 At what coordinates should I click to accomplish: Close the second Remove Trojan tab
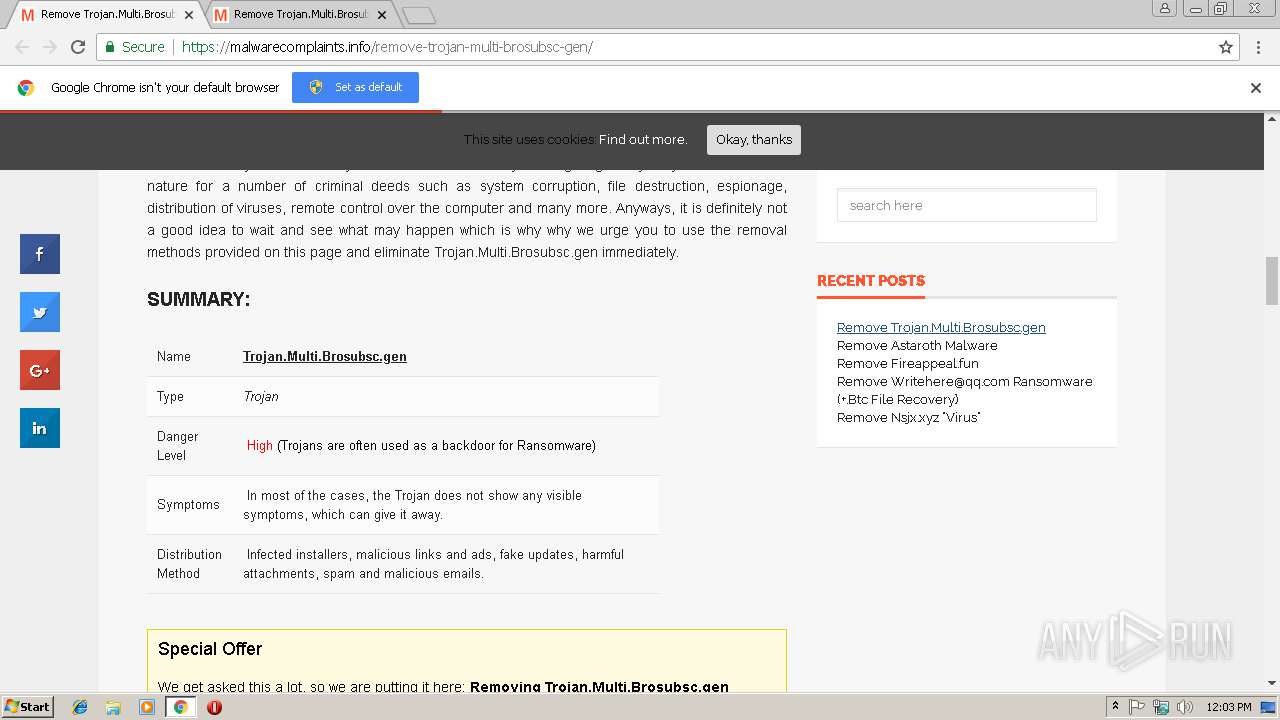coord(382,15)
